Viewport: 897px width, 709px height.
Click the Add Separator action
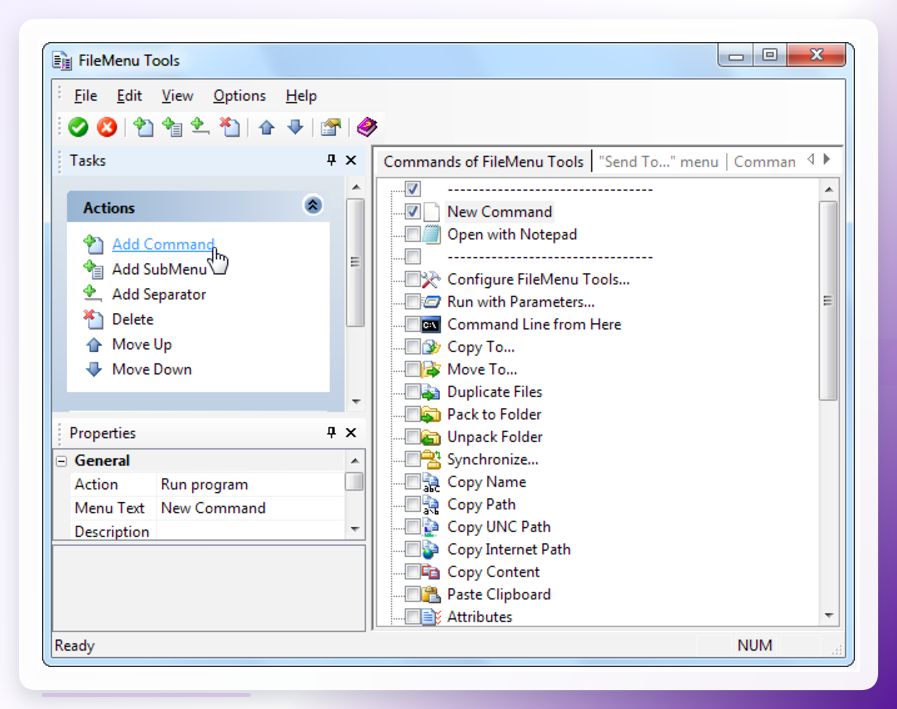coord(159,295)
